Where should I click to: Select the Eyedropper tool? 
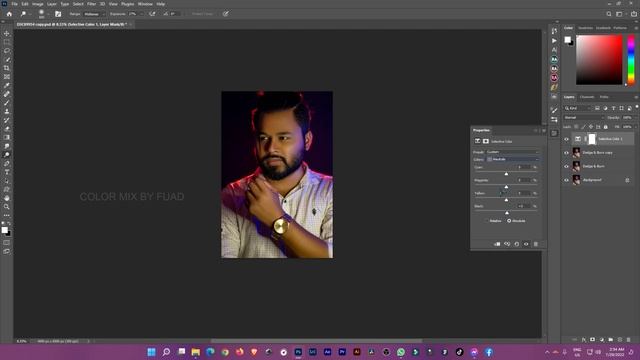[7, 85]
